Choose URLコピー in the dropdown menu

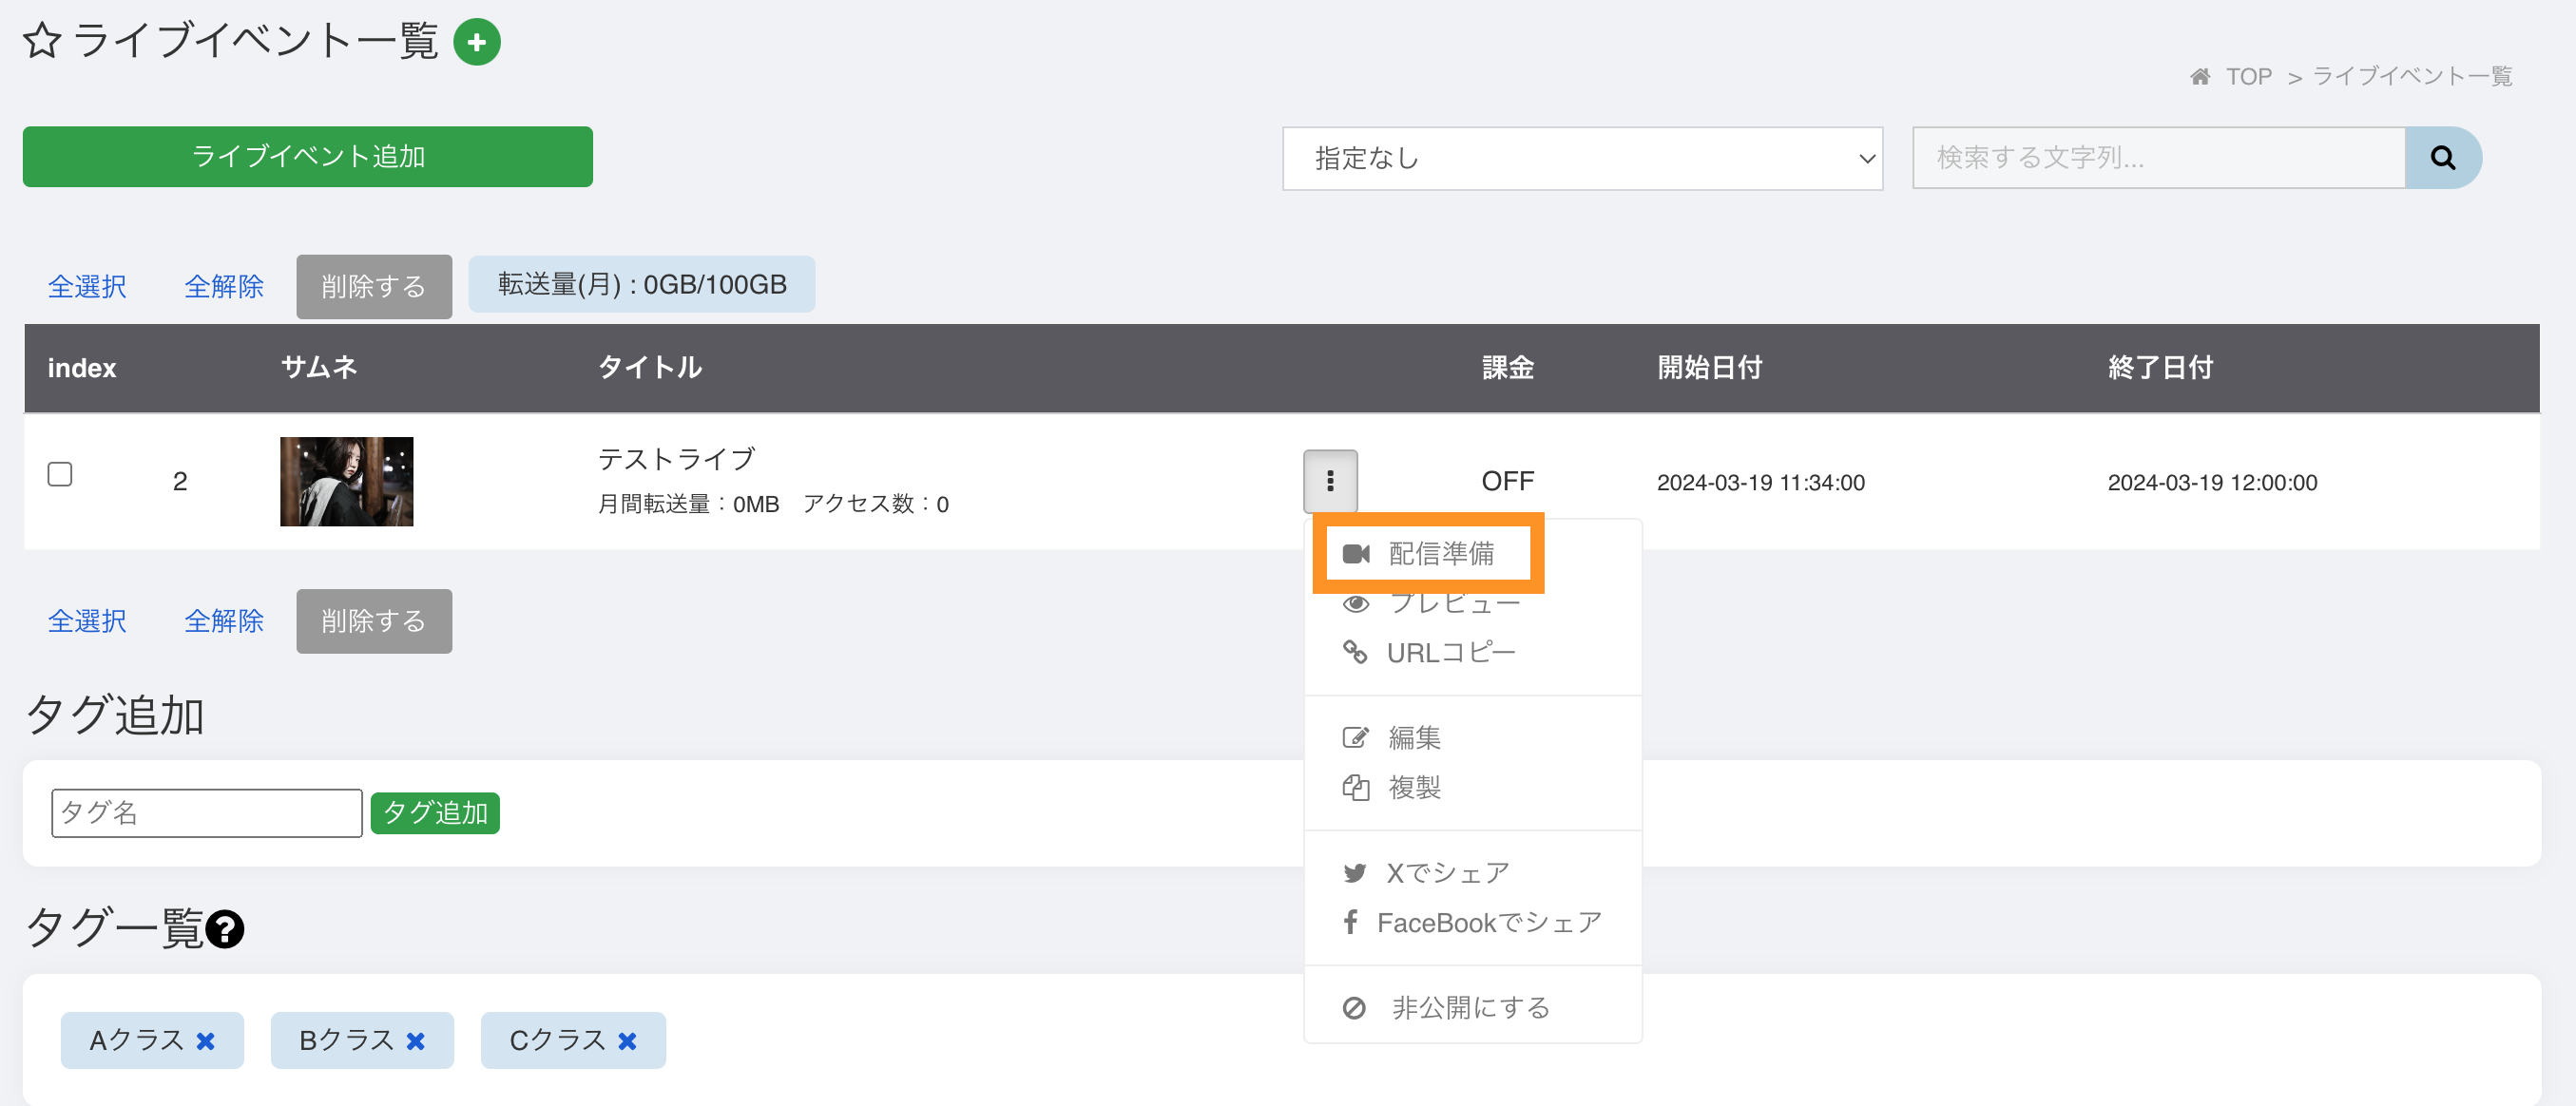click(1449, 653)
